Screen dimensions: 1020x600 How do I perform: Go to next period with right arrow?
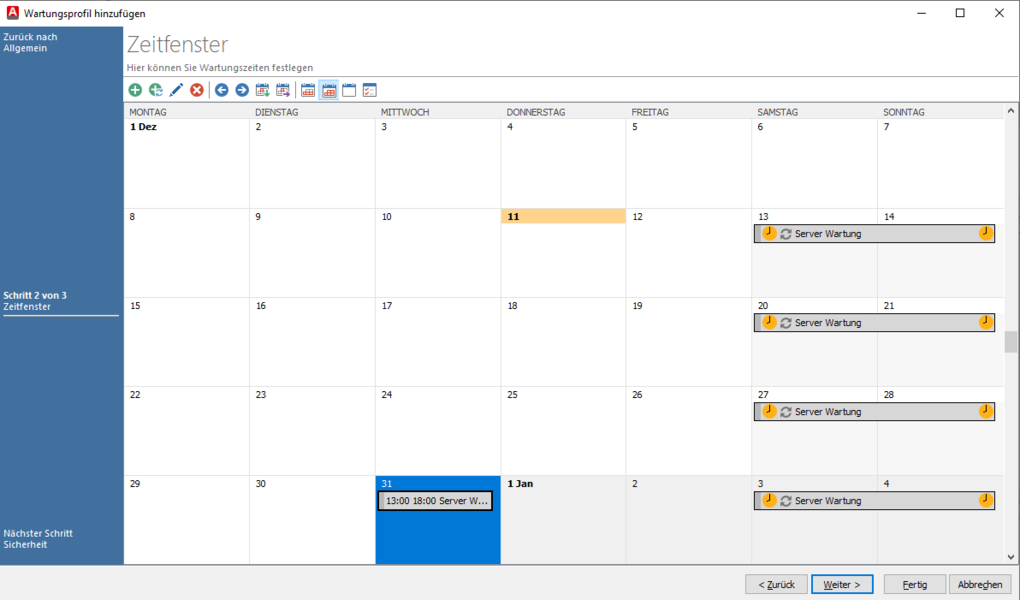pos(242,90)
